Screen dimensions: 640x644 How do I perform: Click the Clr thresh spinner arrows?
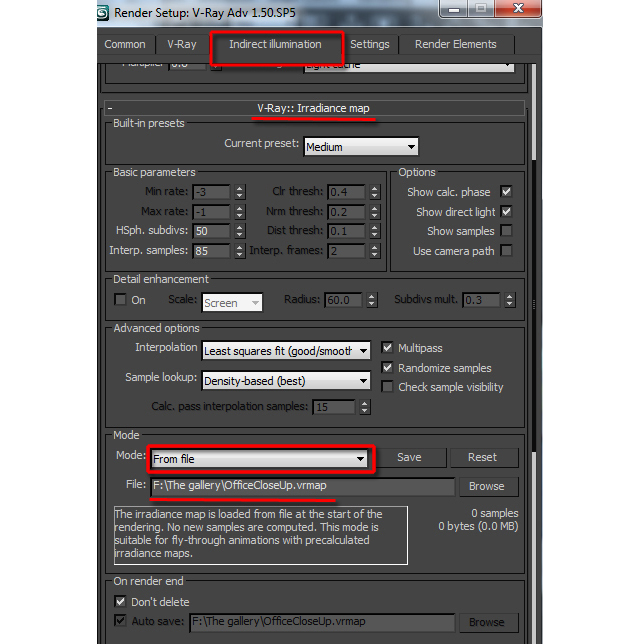374,192
